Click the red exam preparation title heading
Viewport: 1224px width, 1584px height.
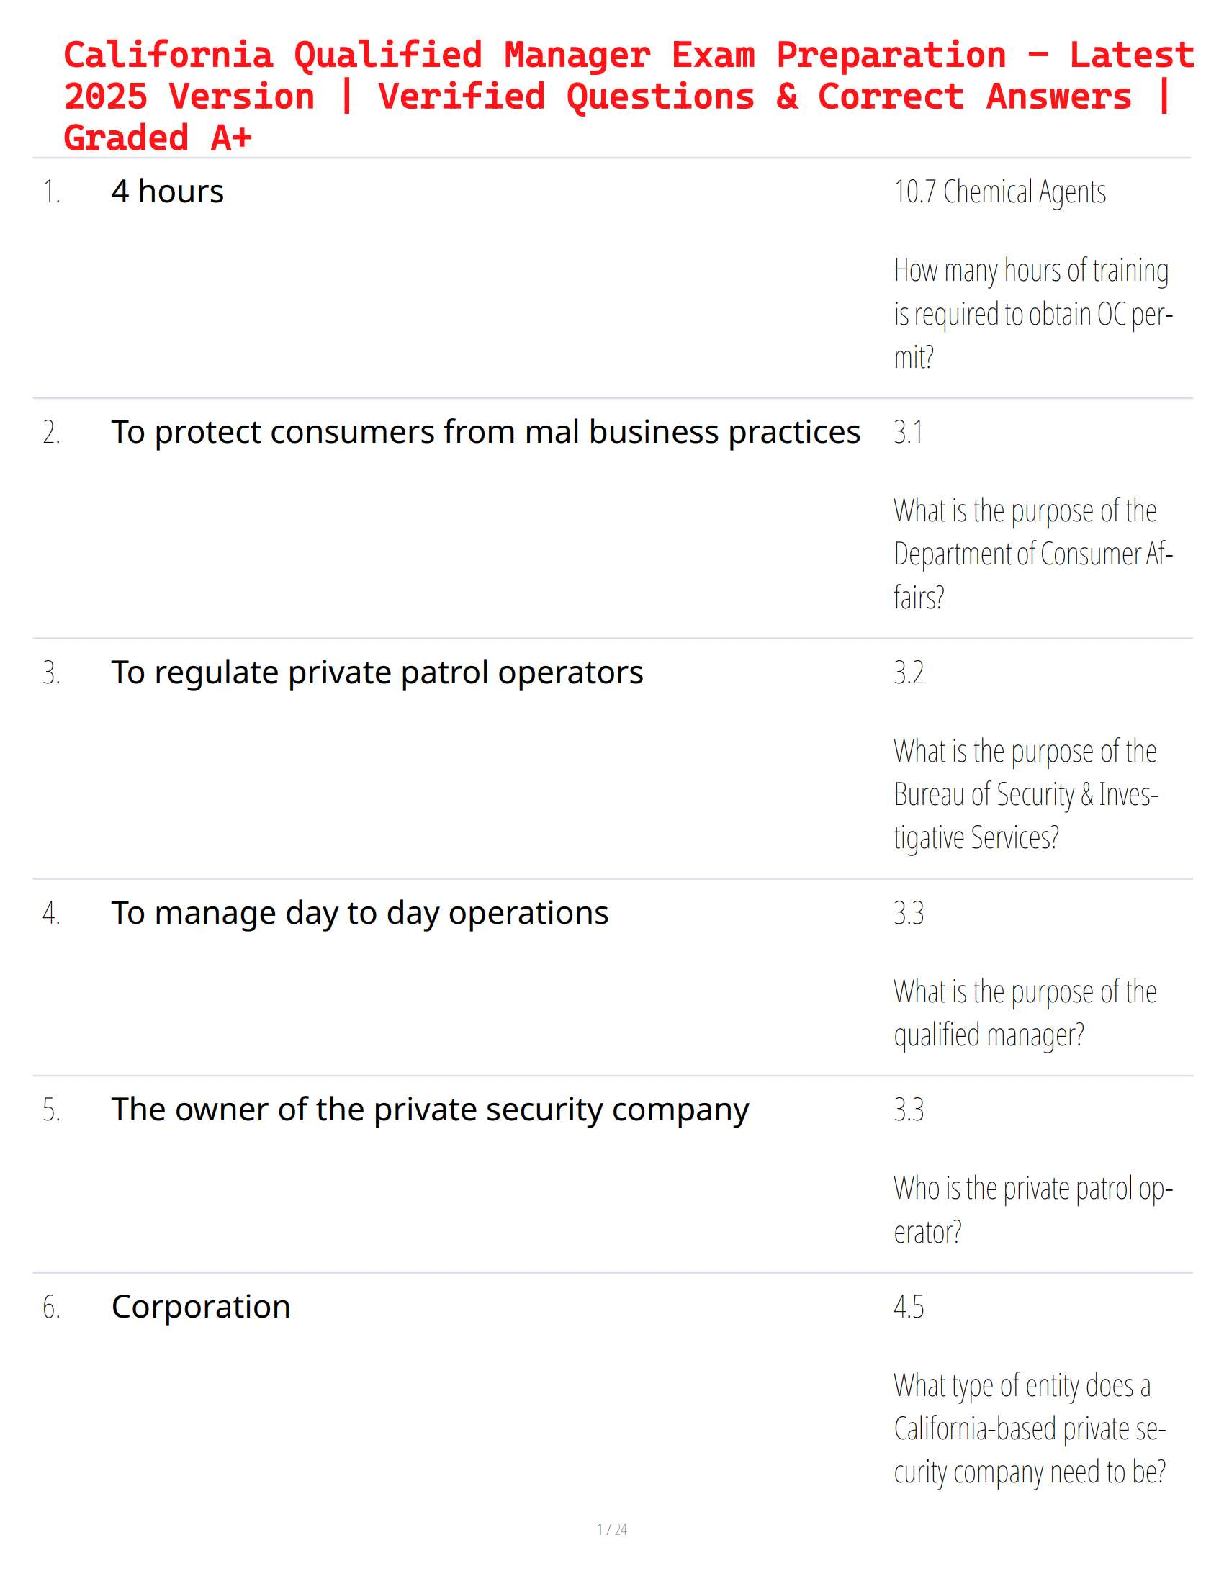pos(628,96)
